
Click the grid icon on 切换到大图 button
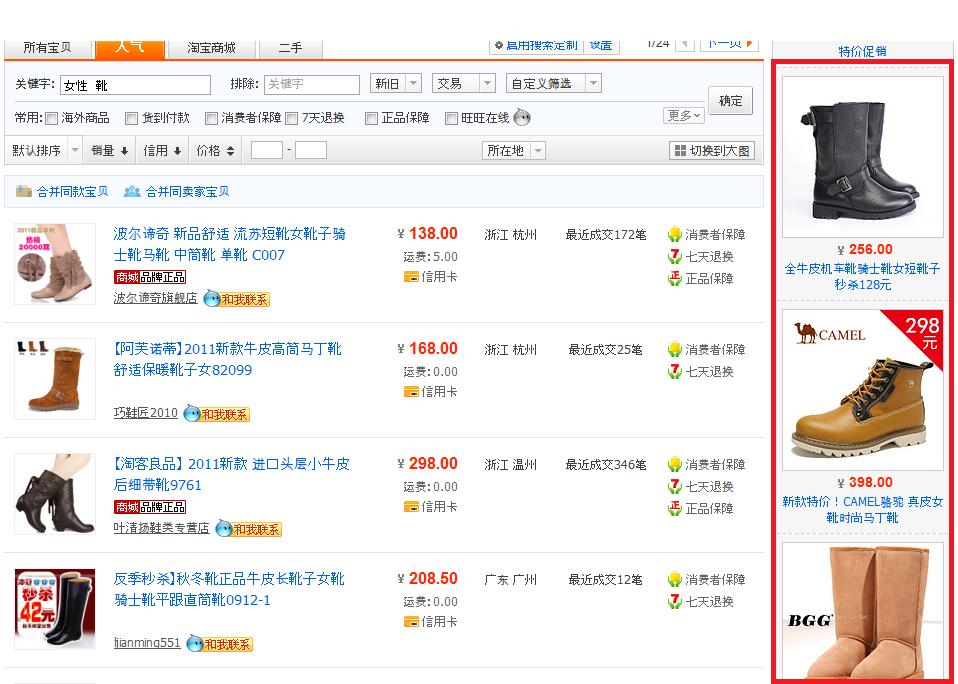[x=680, y=150]
